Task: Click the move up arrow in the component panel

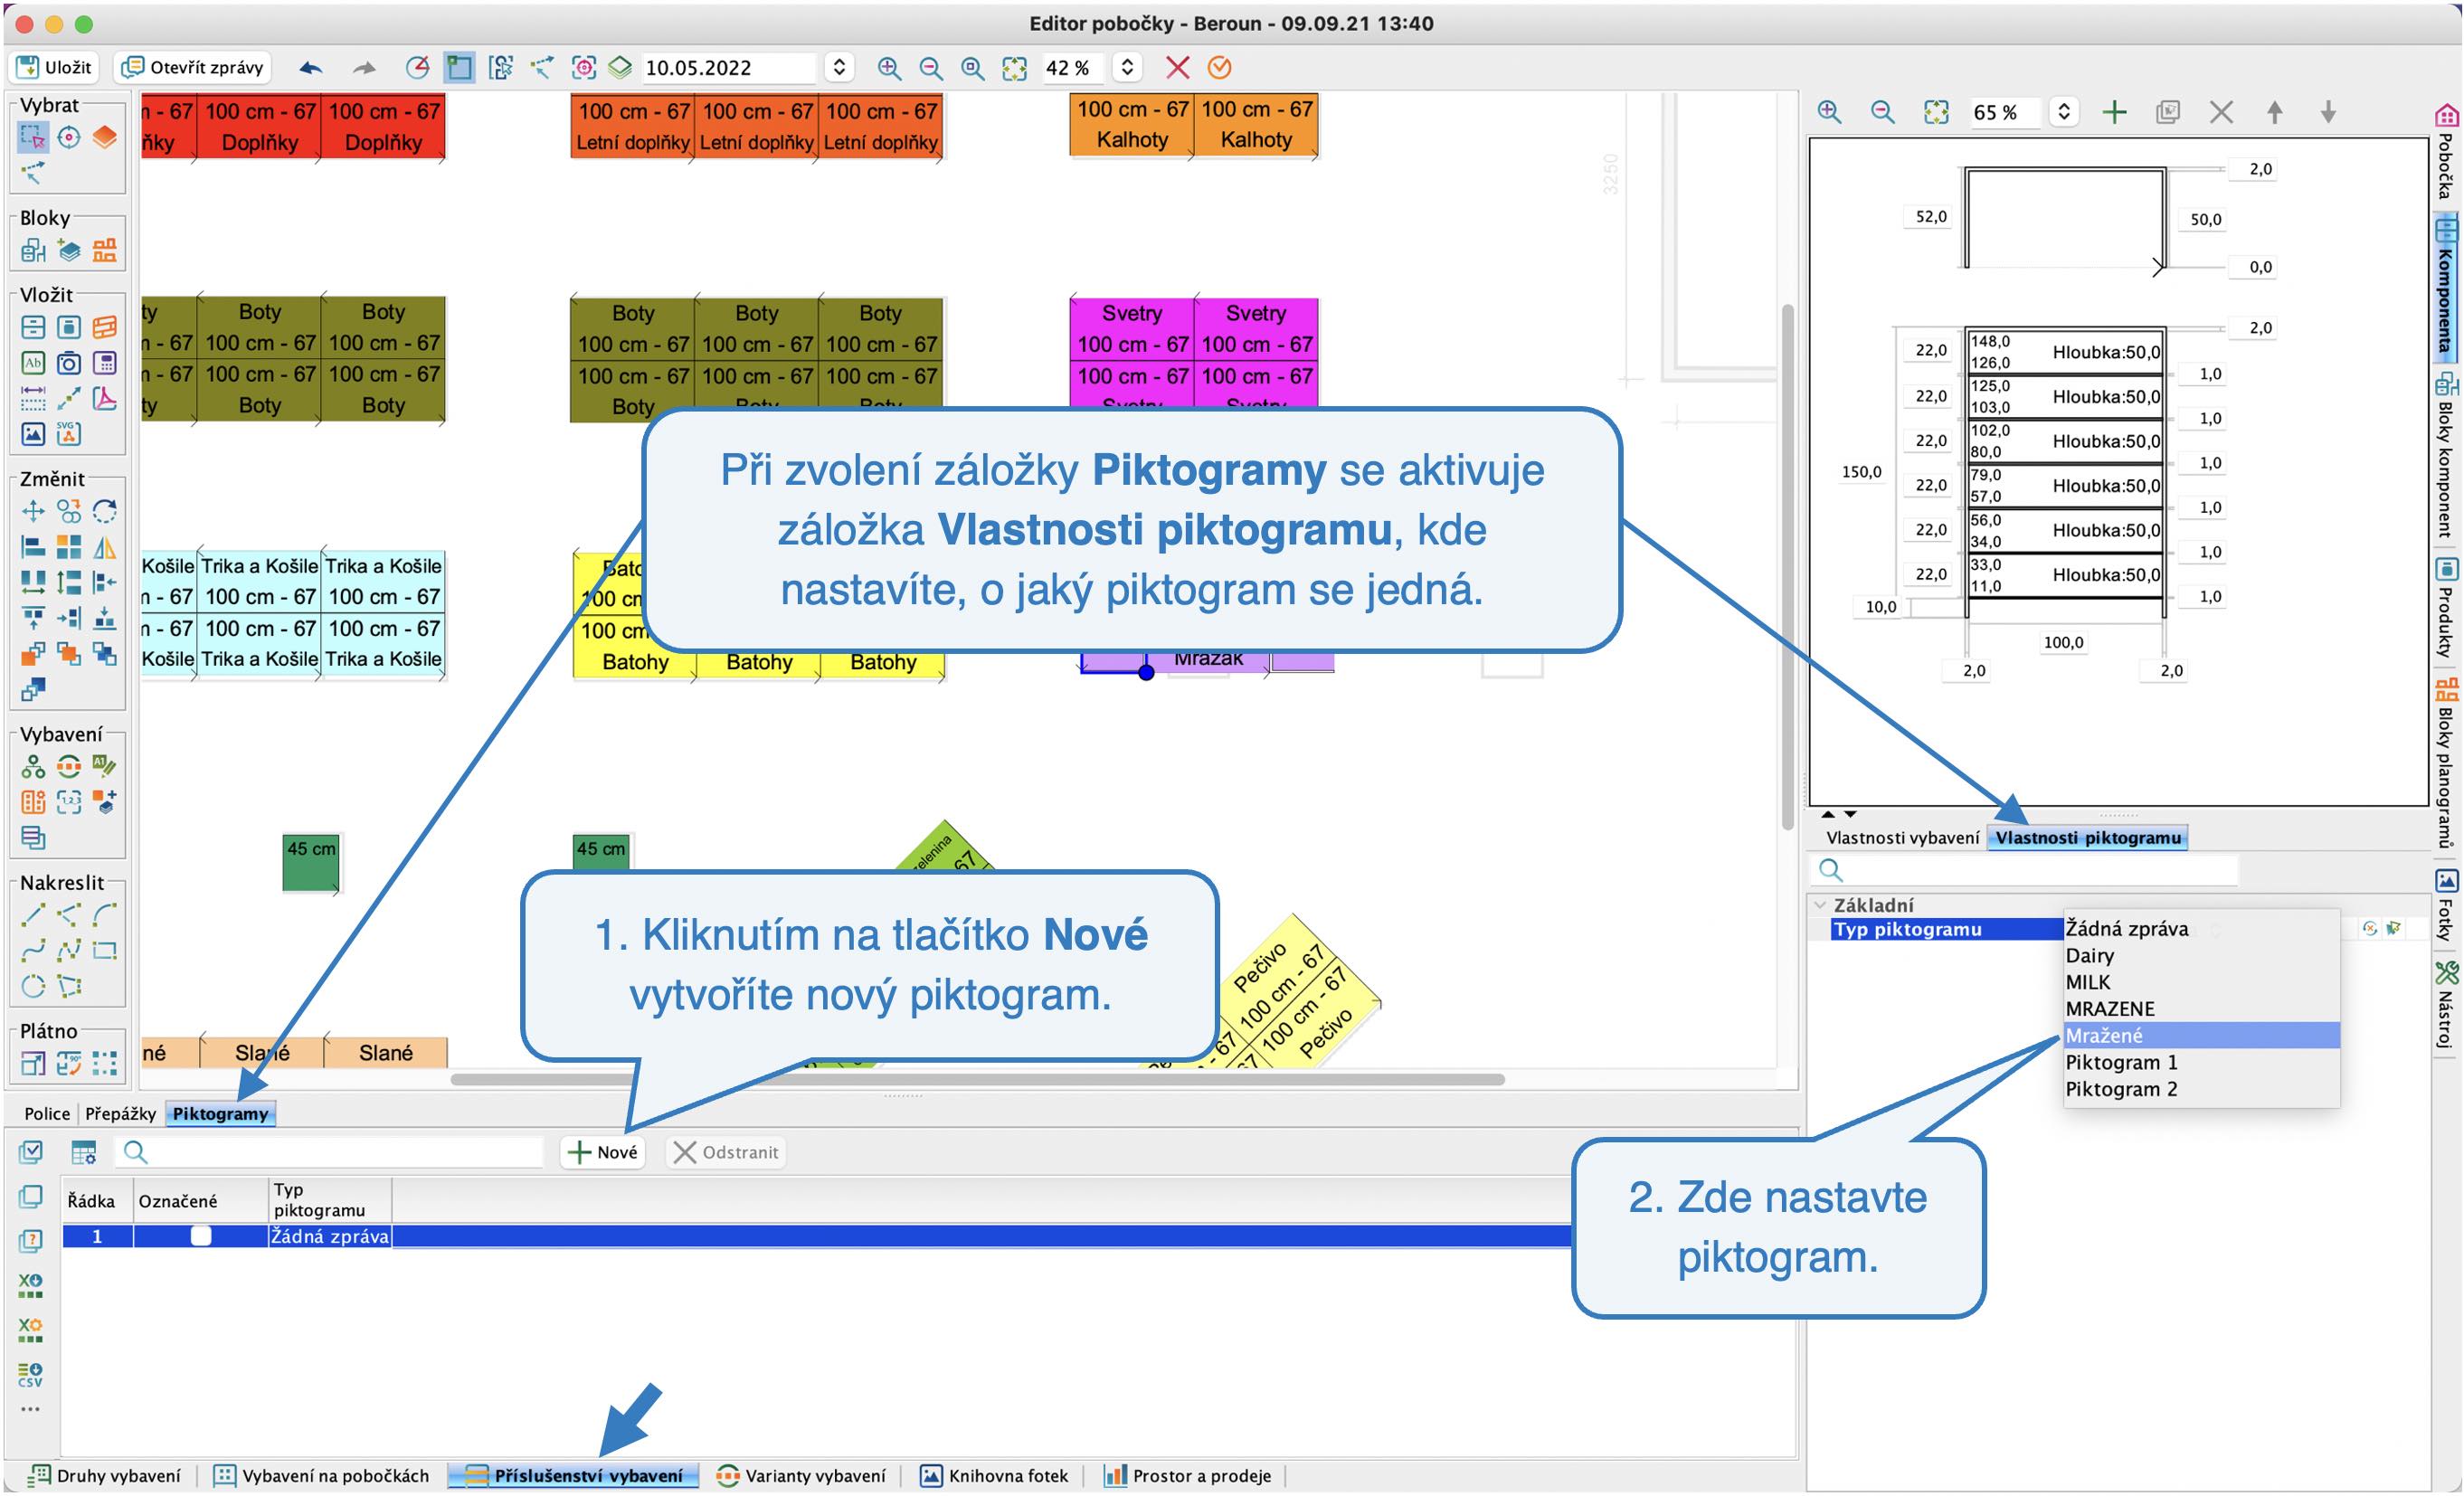Action: pos(2274,112)
